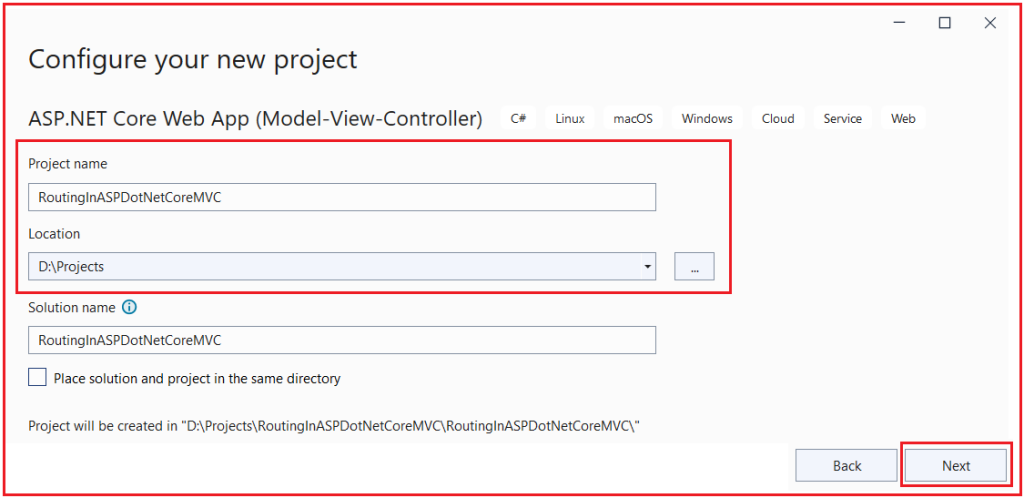Tick Place solution and project in same directory
The height and width of the screenshot is (498, 1024).
tap(38, 377)
